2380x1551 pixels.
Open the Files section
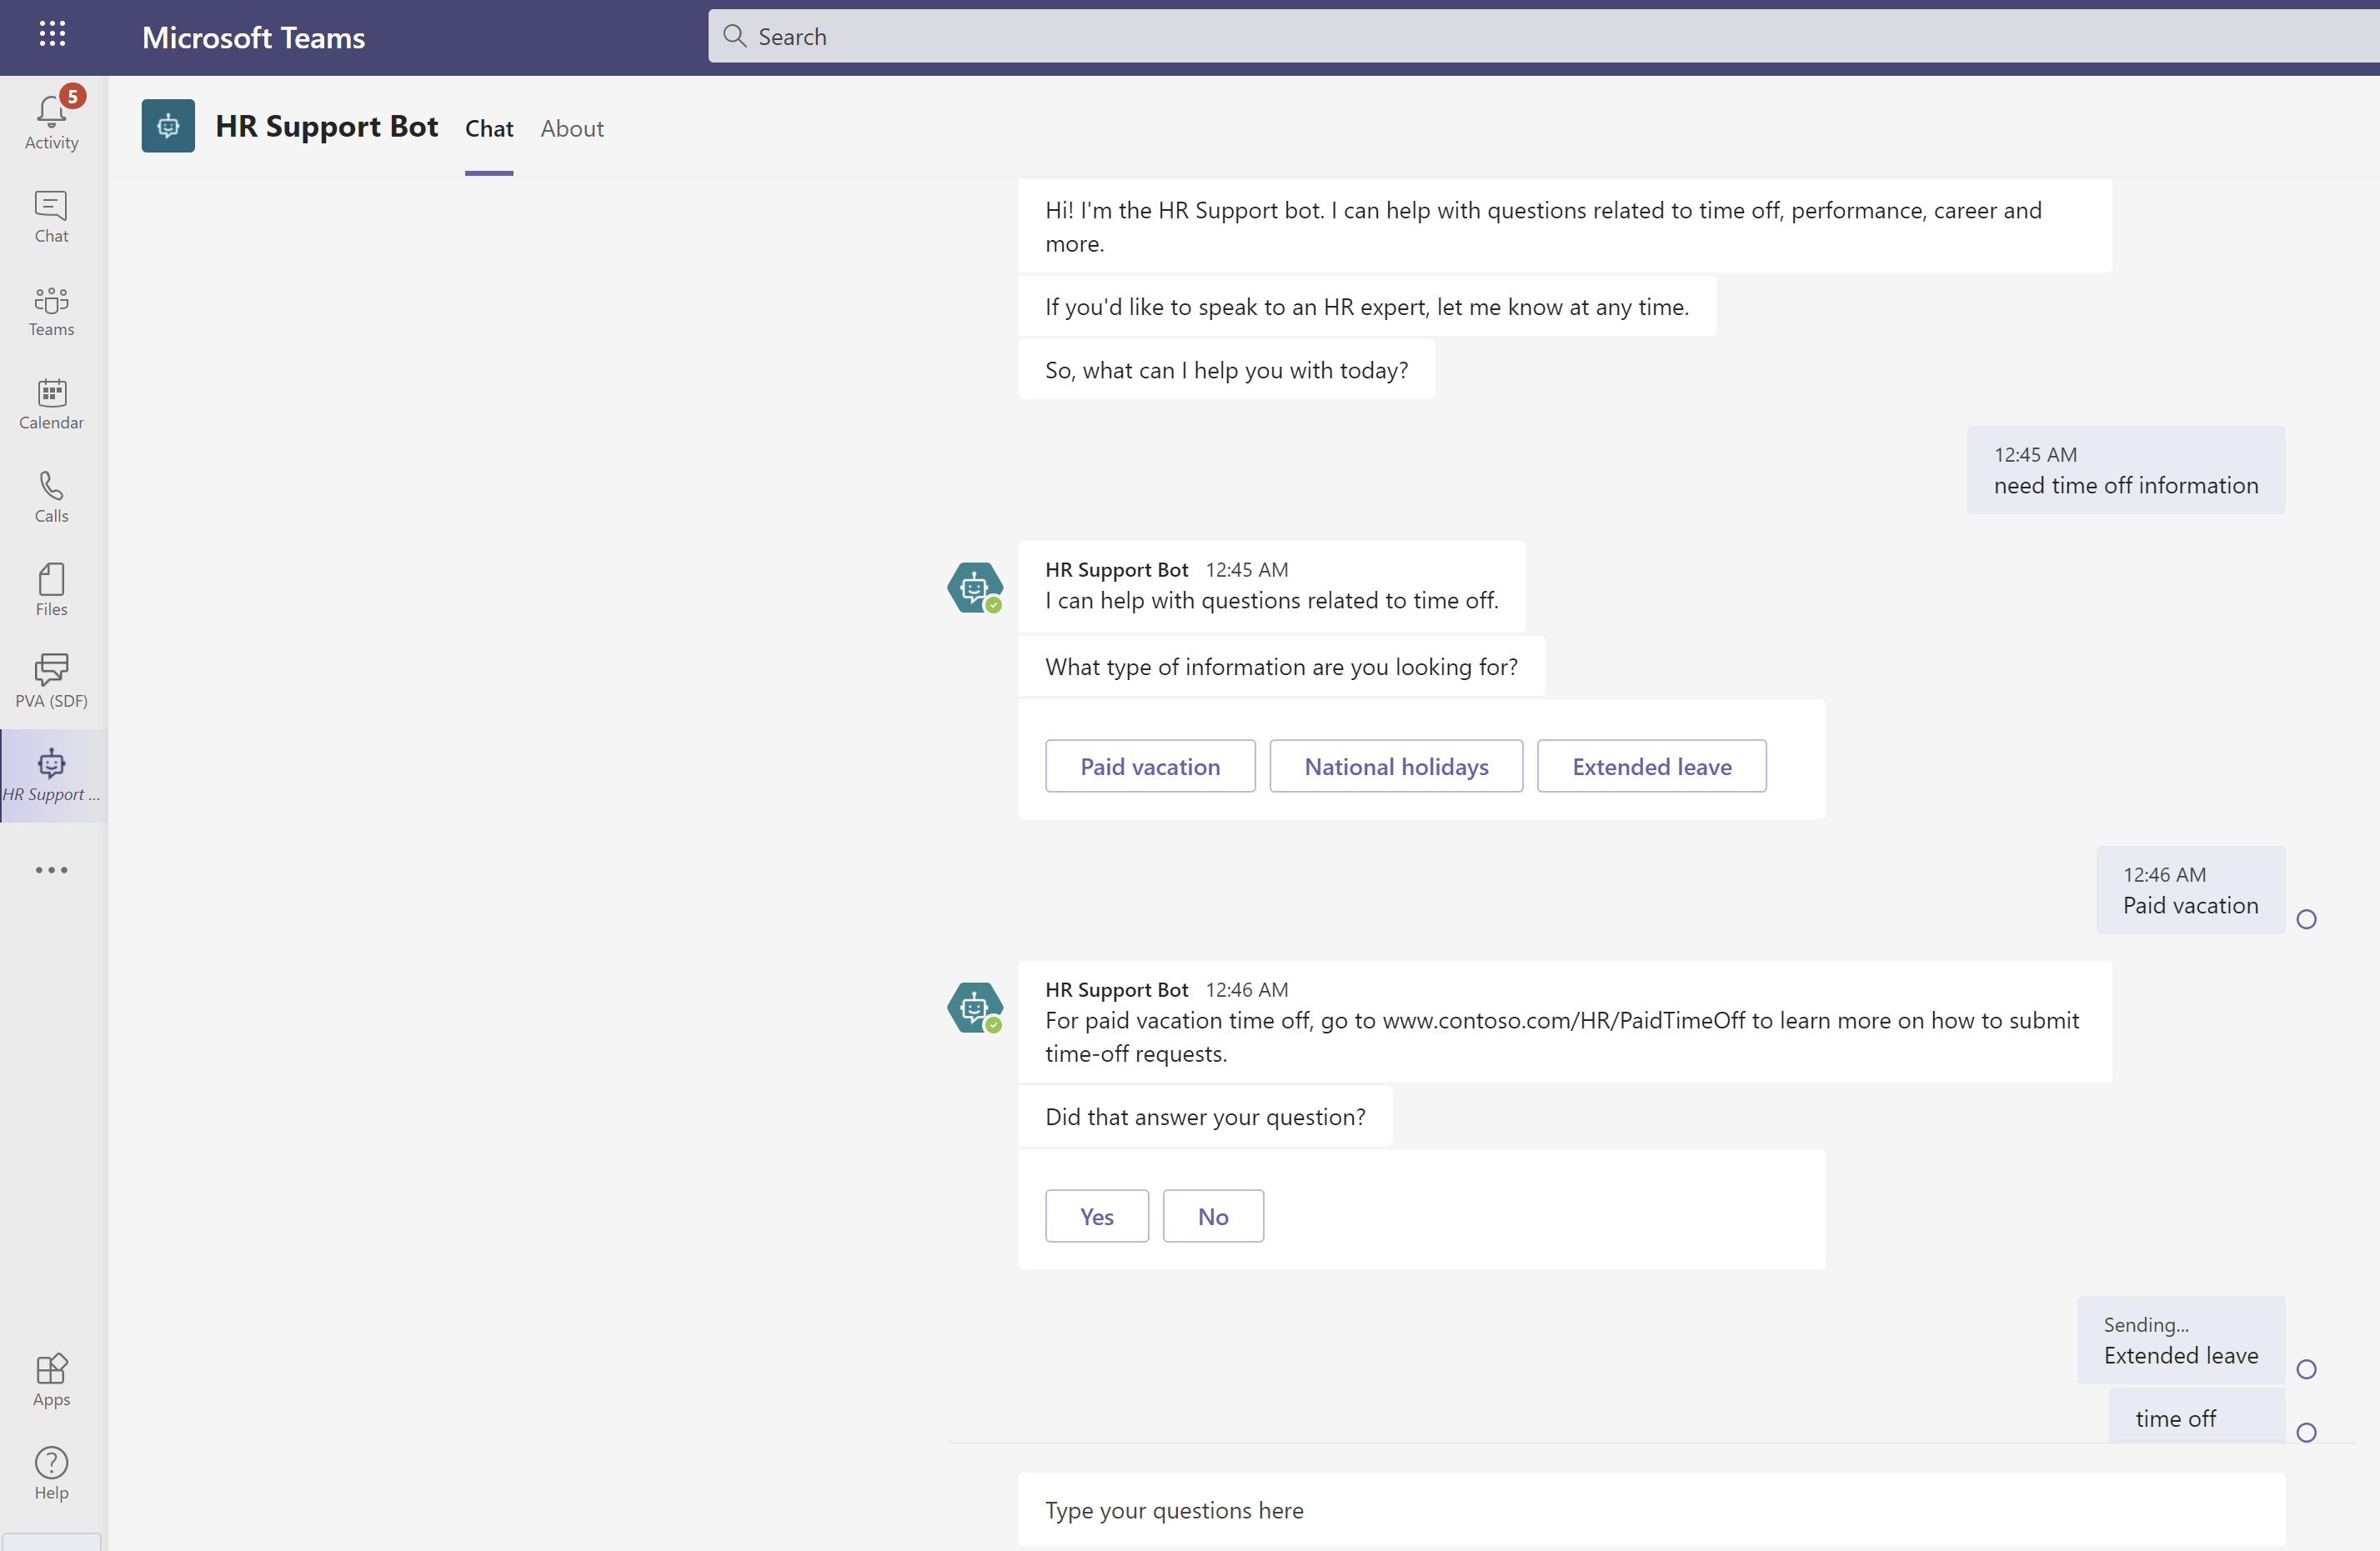pos(51,589)
